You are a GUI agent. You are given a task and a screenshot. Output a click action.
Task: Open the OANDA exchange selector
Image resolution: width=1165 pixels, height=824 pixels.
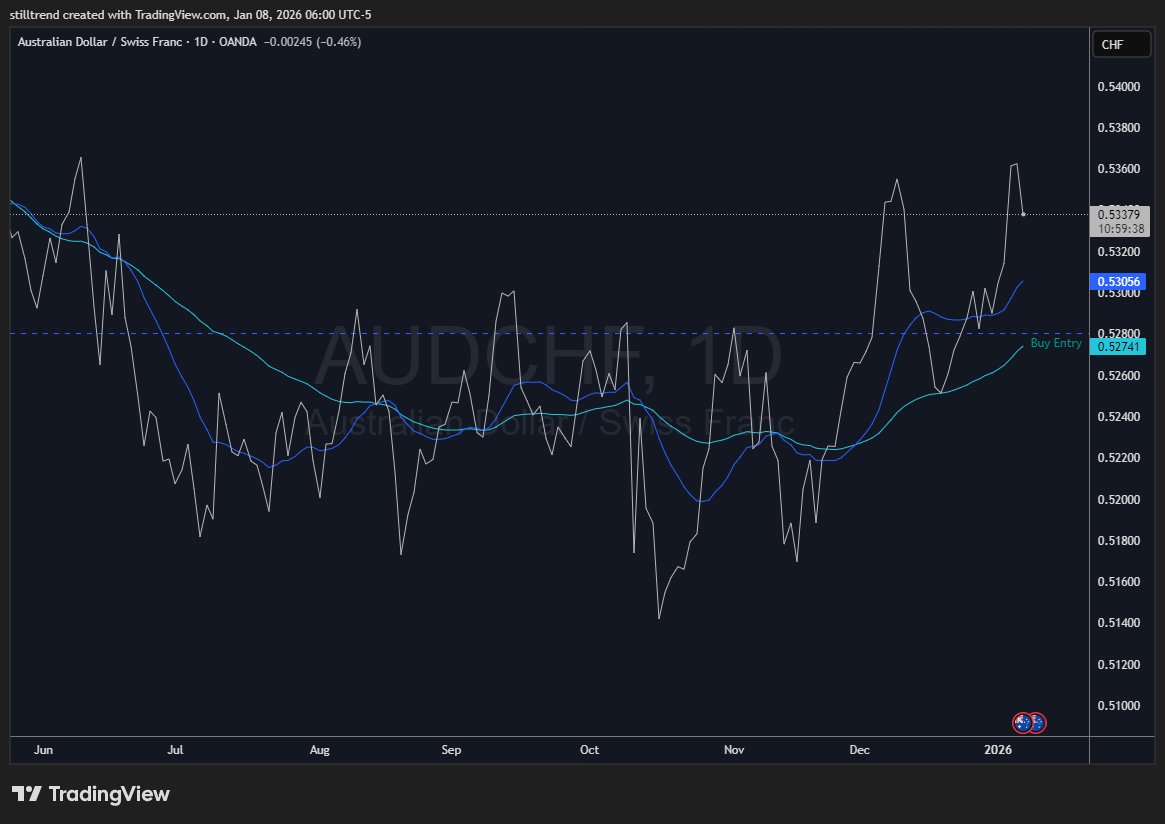pos(238,42)
